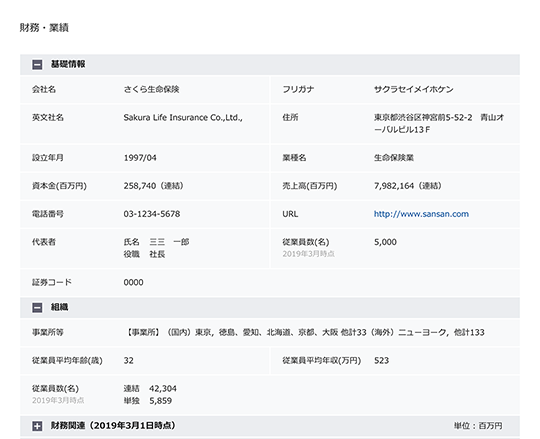The height and width of the screenshot is (439, 540).
Task: Click the 財務関連（2019年3月1日時点） title
Action: point(113,426)
